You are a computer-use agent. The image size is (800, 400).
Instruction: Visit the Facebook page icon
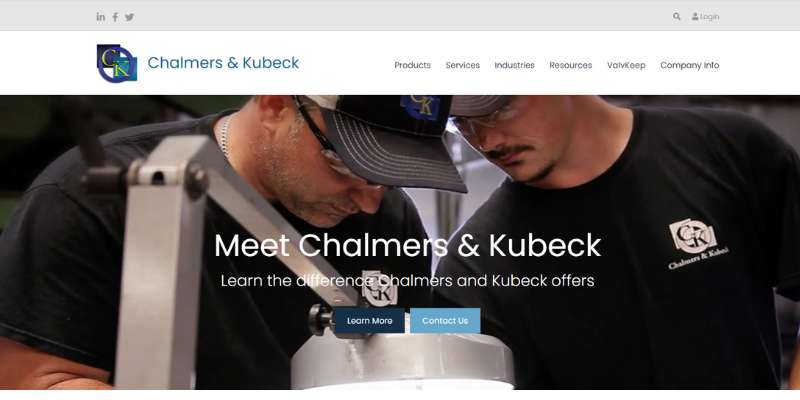[115, 17]
